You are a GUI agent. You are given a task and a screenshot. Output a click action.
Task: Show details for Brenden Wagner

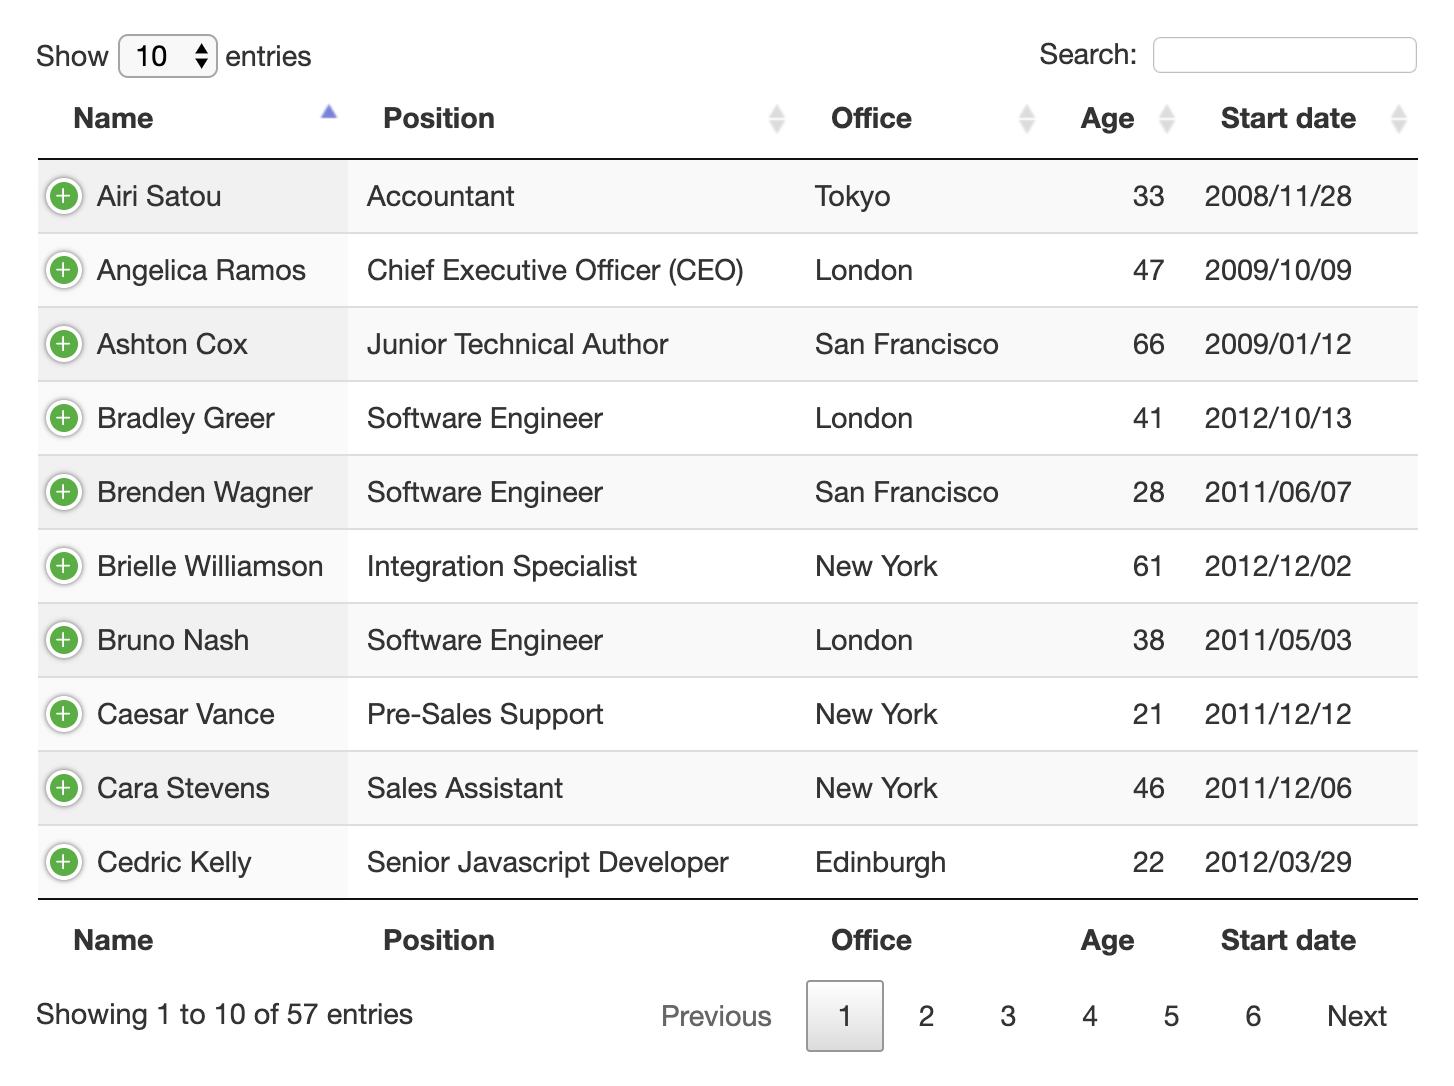point(64,492)
